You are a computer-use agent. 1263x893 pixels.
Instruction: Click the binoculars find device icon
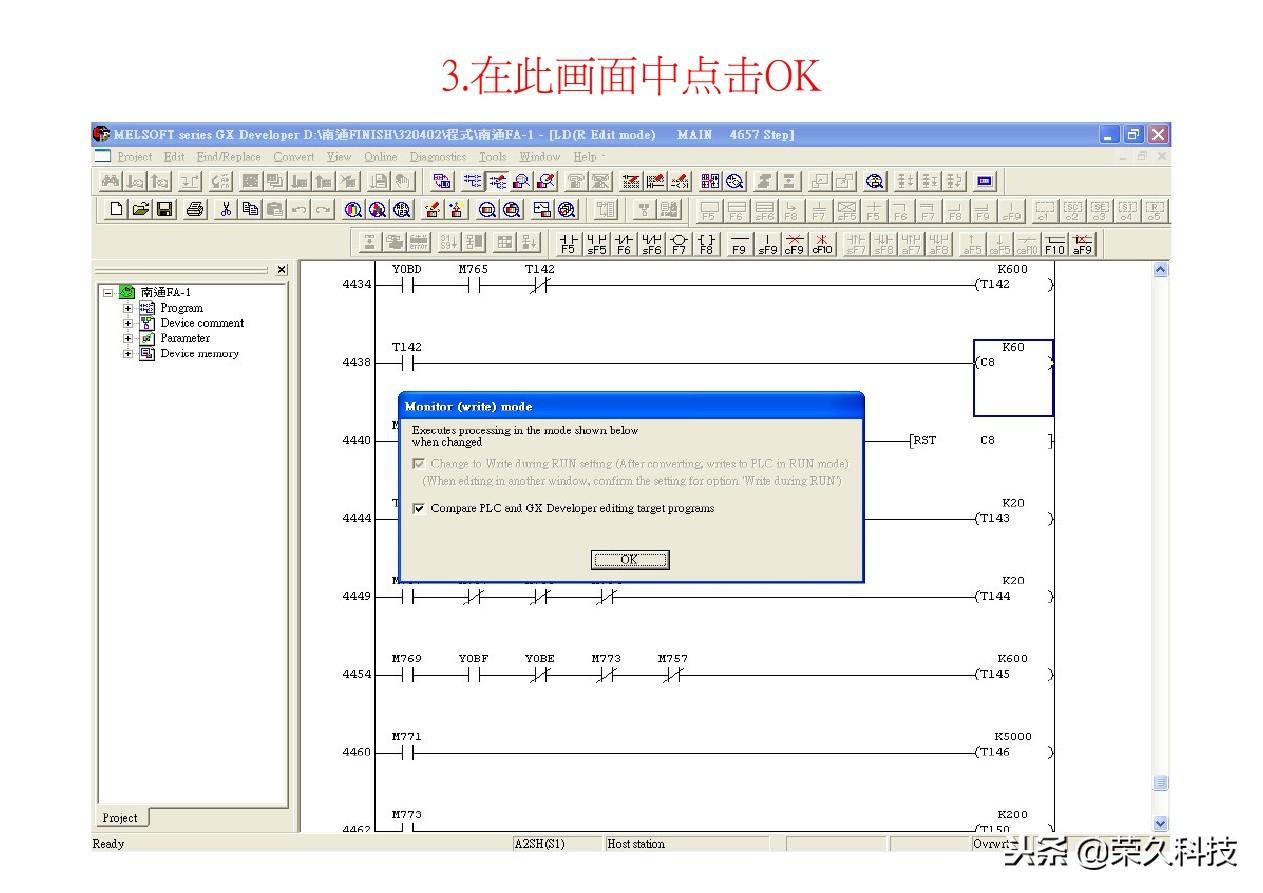pyautogui.click(x=110, y=181)
